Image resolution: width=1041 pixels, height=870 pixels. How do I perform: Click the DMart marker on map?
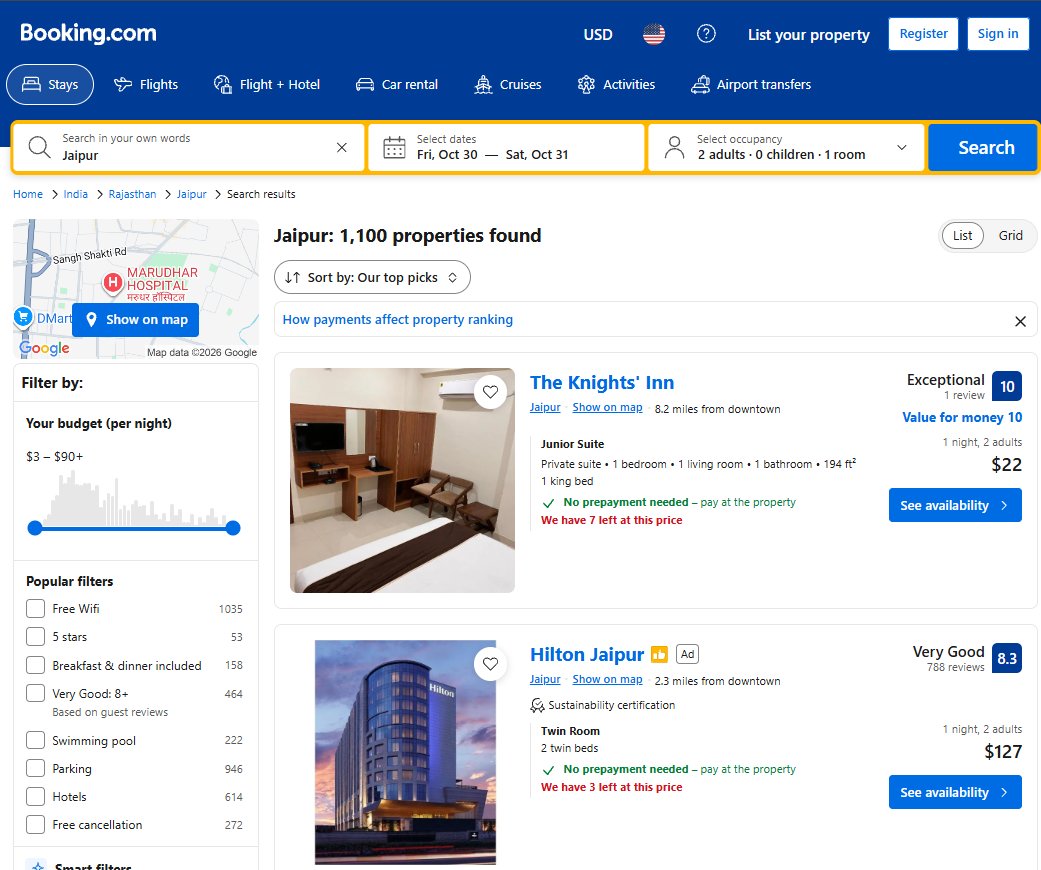coord(23,317)
